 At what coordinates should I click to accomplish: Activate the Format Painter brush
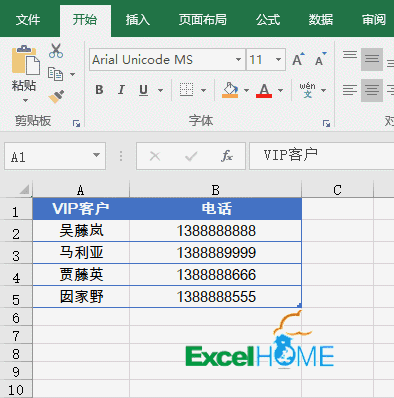(x=56, y=97)
